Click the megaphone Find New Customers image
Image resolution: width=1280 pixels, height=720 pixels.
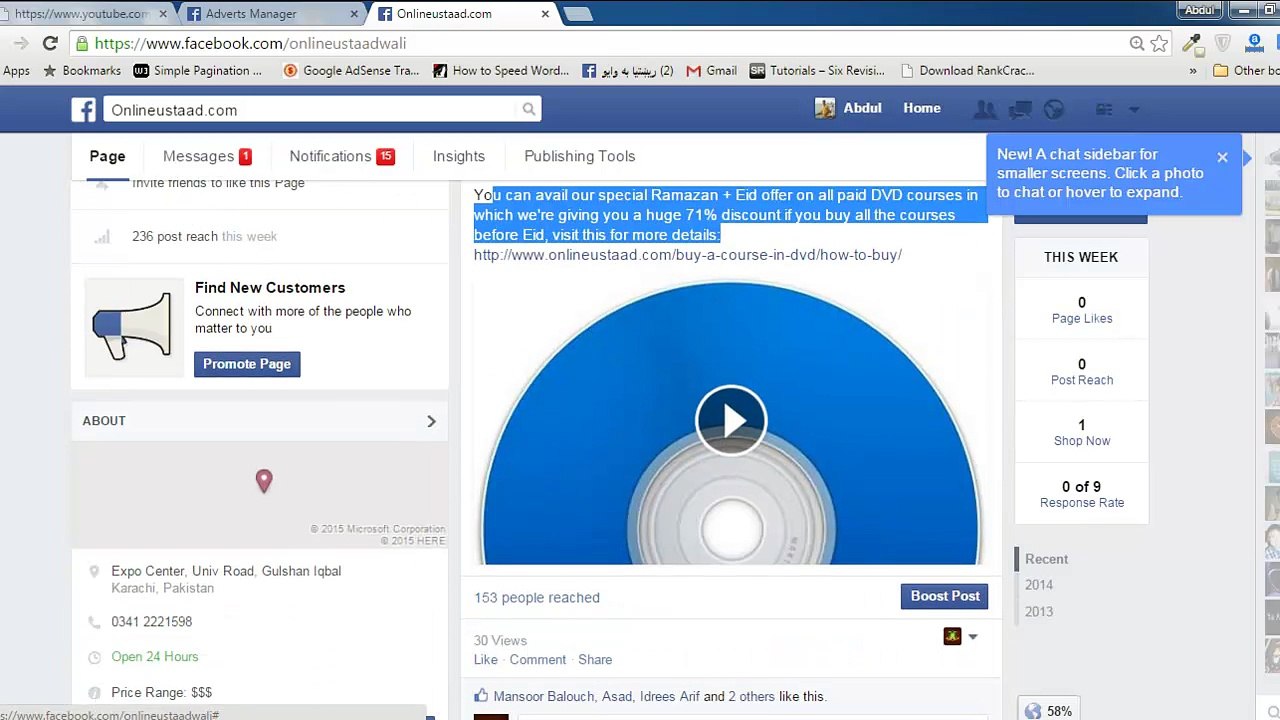tap(133, 327)
